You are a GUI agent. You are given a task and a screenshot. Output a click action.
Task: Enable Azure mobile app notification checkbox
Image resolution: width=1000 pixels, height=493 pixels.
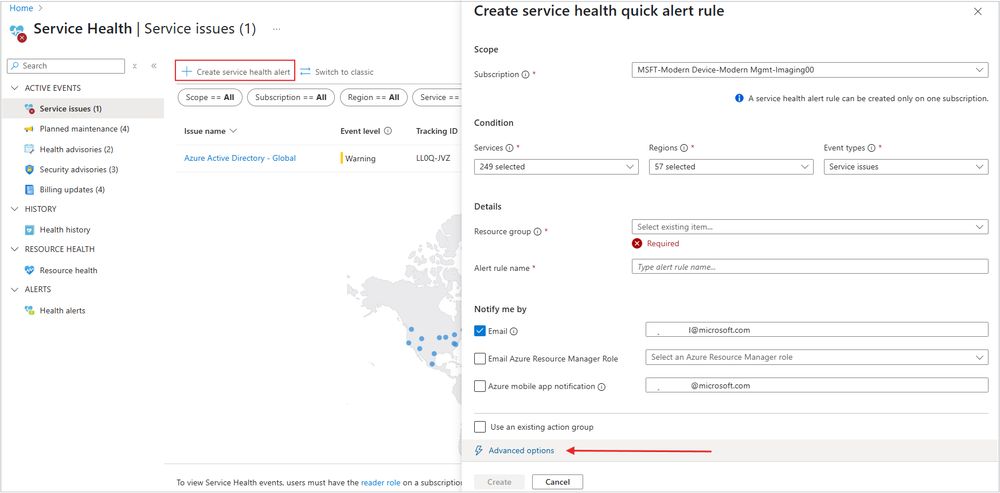(x=480, y=386)
